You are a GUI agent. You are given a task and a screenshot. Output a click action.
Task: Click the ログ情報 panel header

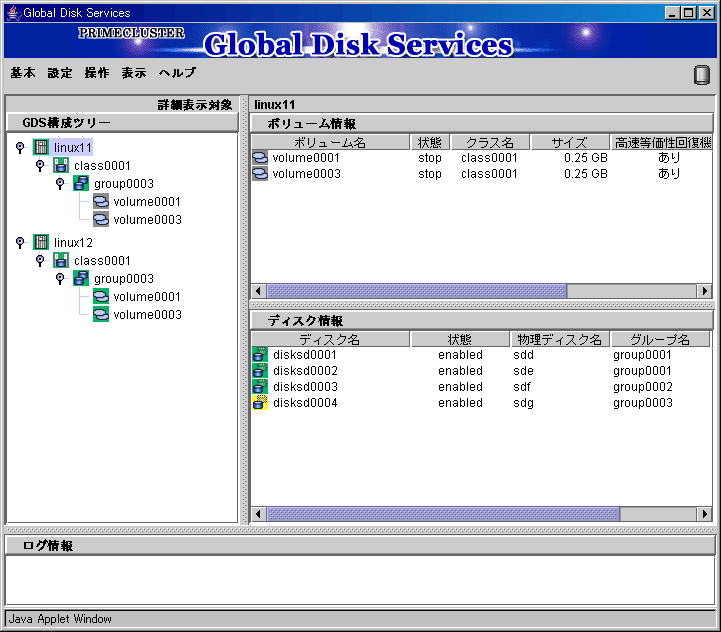360,546
